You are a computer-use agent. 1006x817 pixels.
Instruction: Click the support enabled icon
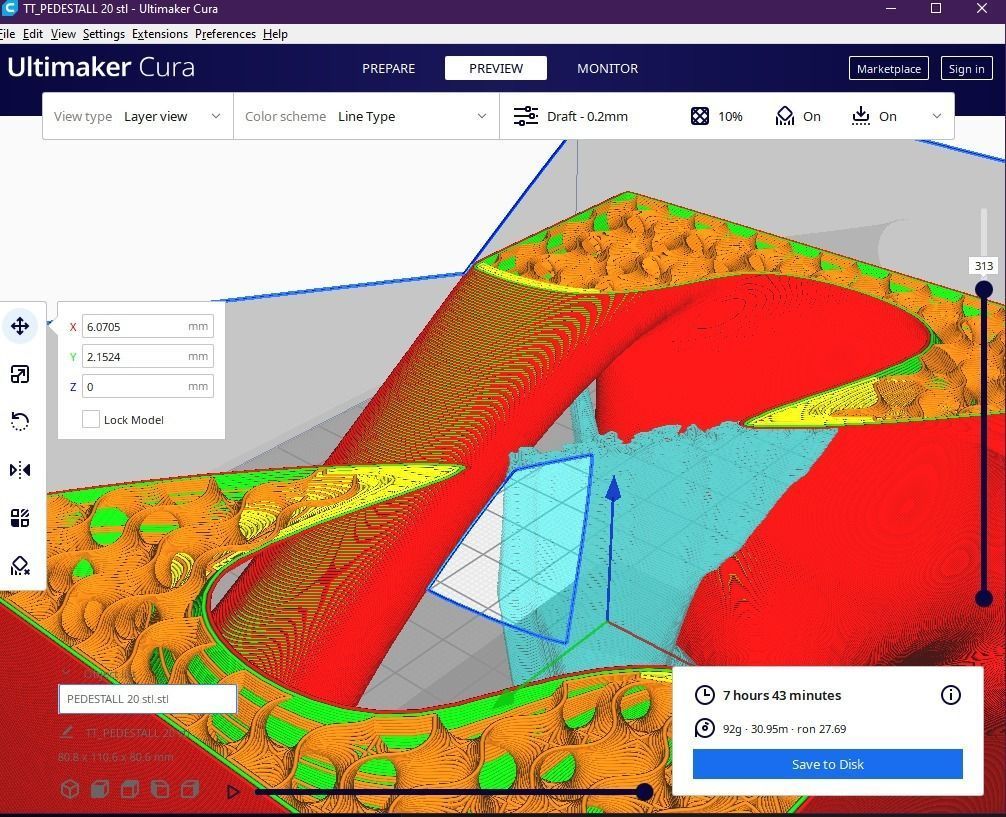click(785, 116)
